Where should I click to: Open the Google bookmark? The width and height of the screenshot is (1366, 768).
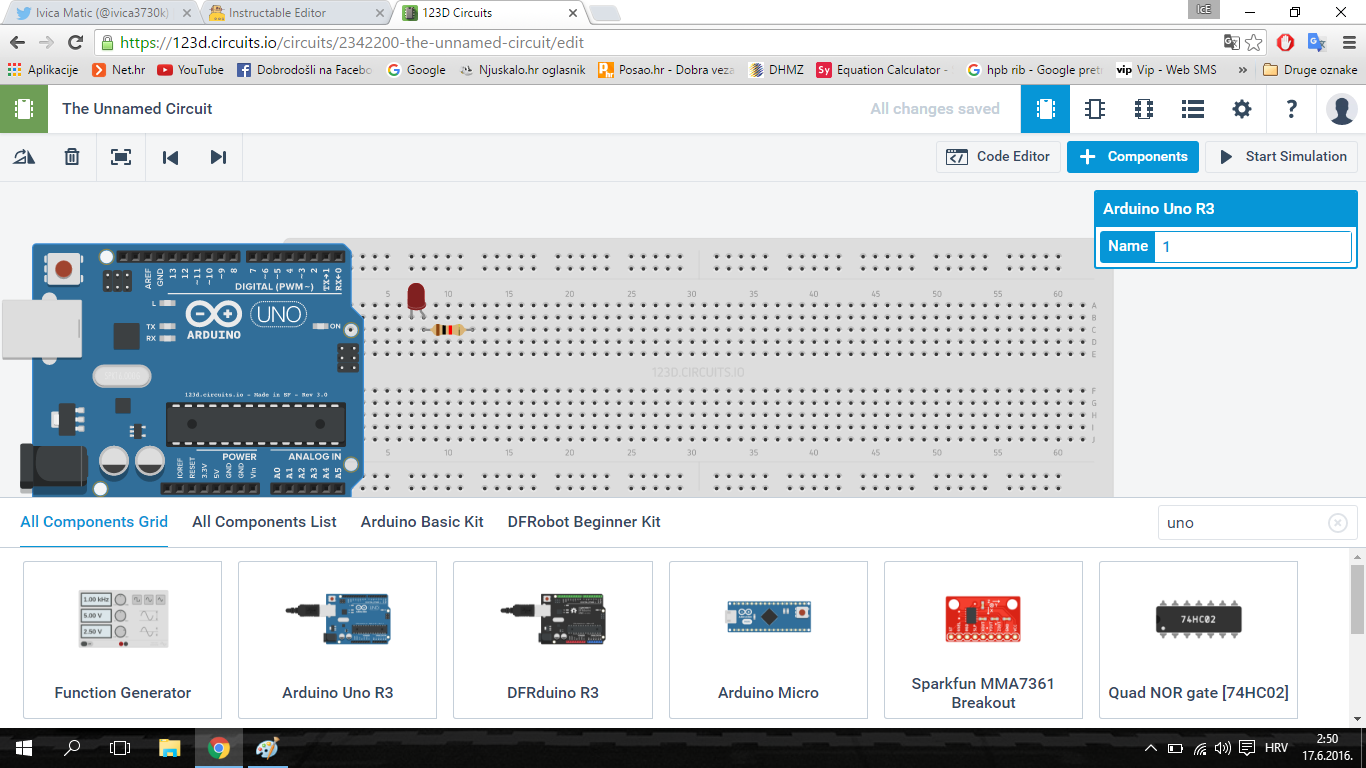(x=416, y=70)
